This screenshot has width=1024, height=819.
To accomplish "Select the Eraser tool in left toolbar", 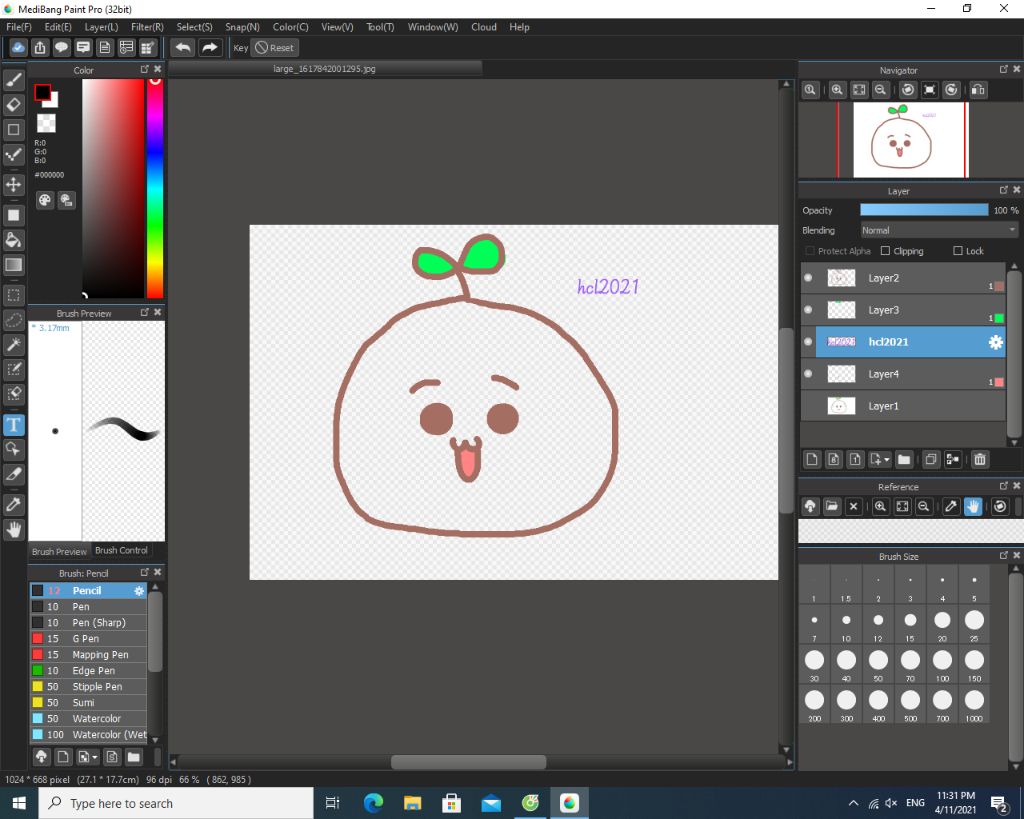I will [x=14, y=104].
